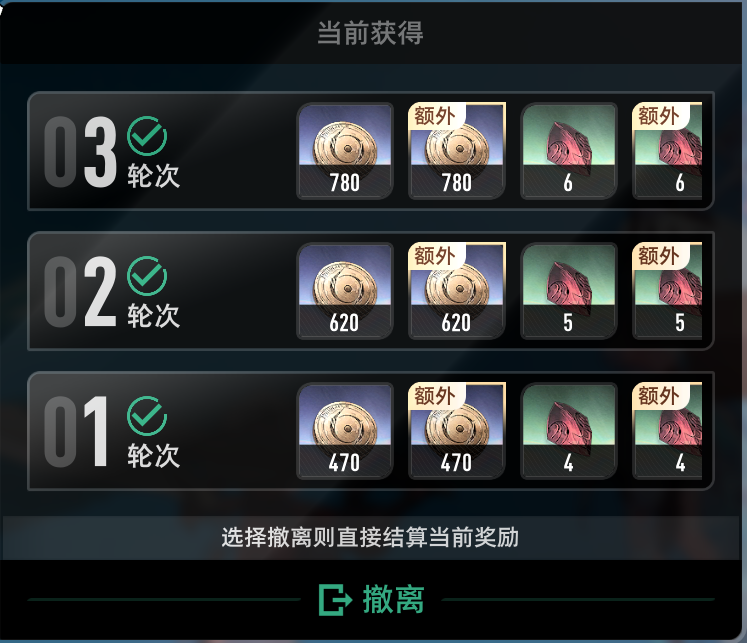Click the 当前获得 header title
The image size is (747, 643).
[370, 33]
